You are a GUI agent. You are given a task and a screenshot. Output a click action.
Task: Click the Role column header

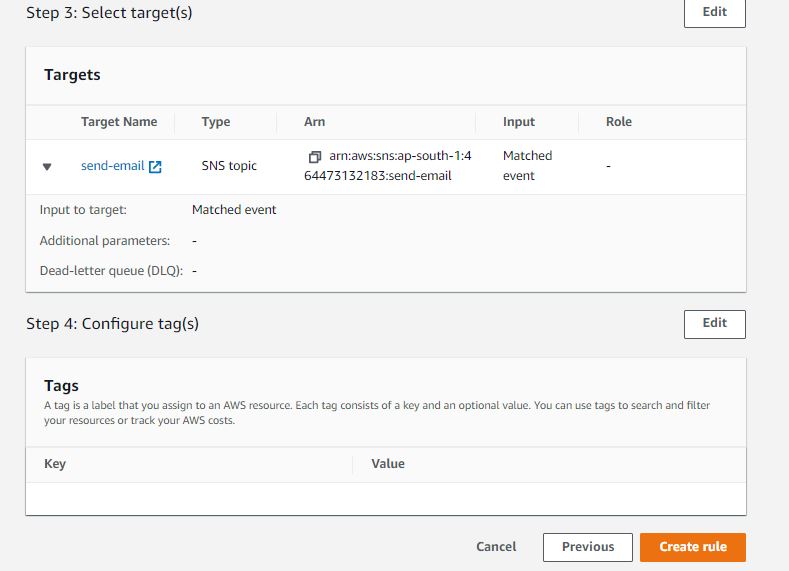pos(619,122)
